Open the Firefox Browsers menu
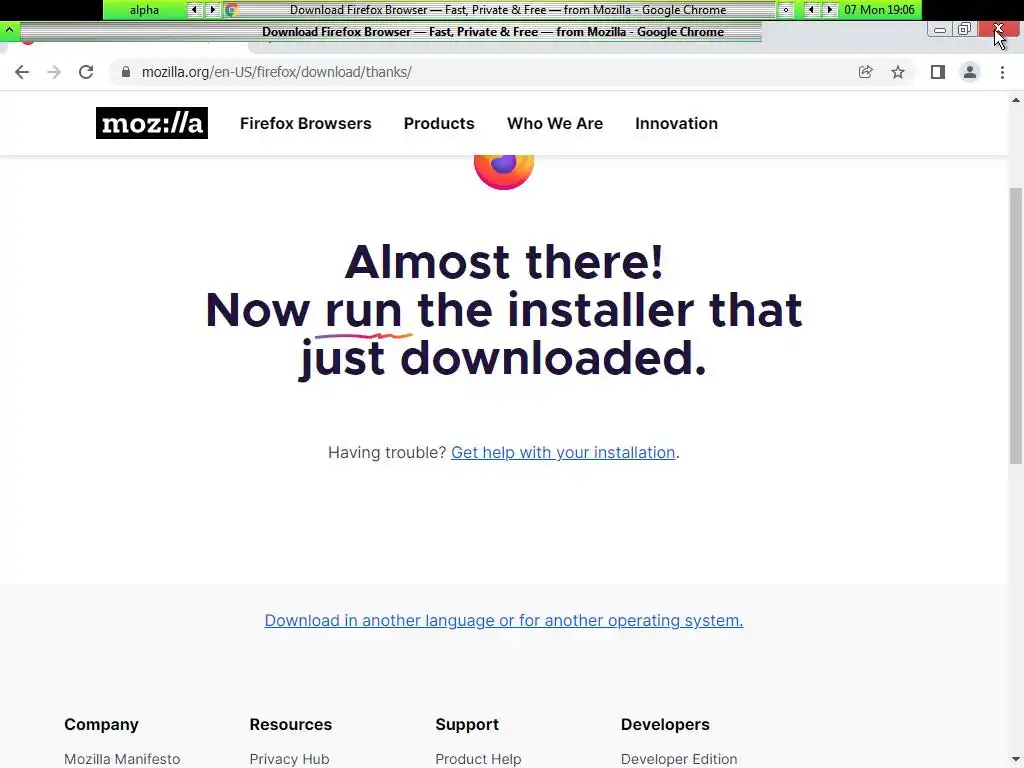The image size is (1024, 768). 306,123
